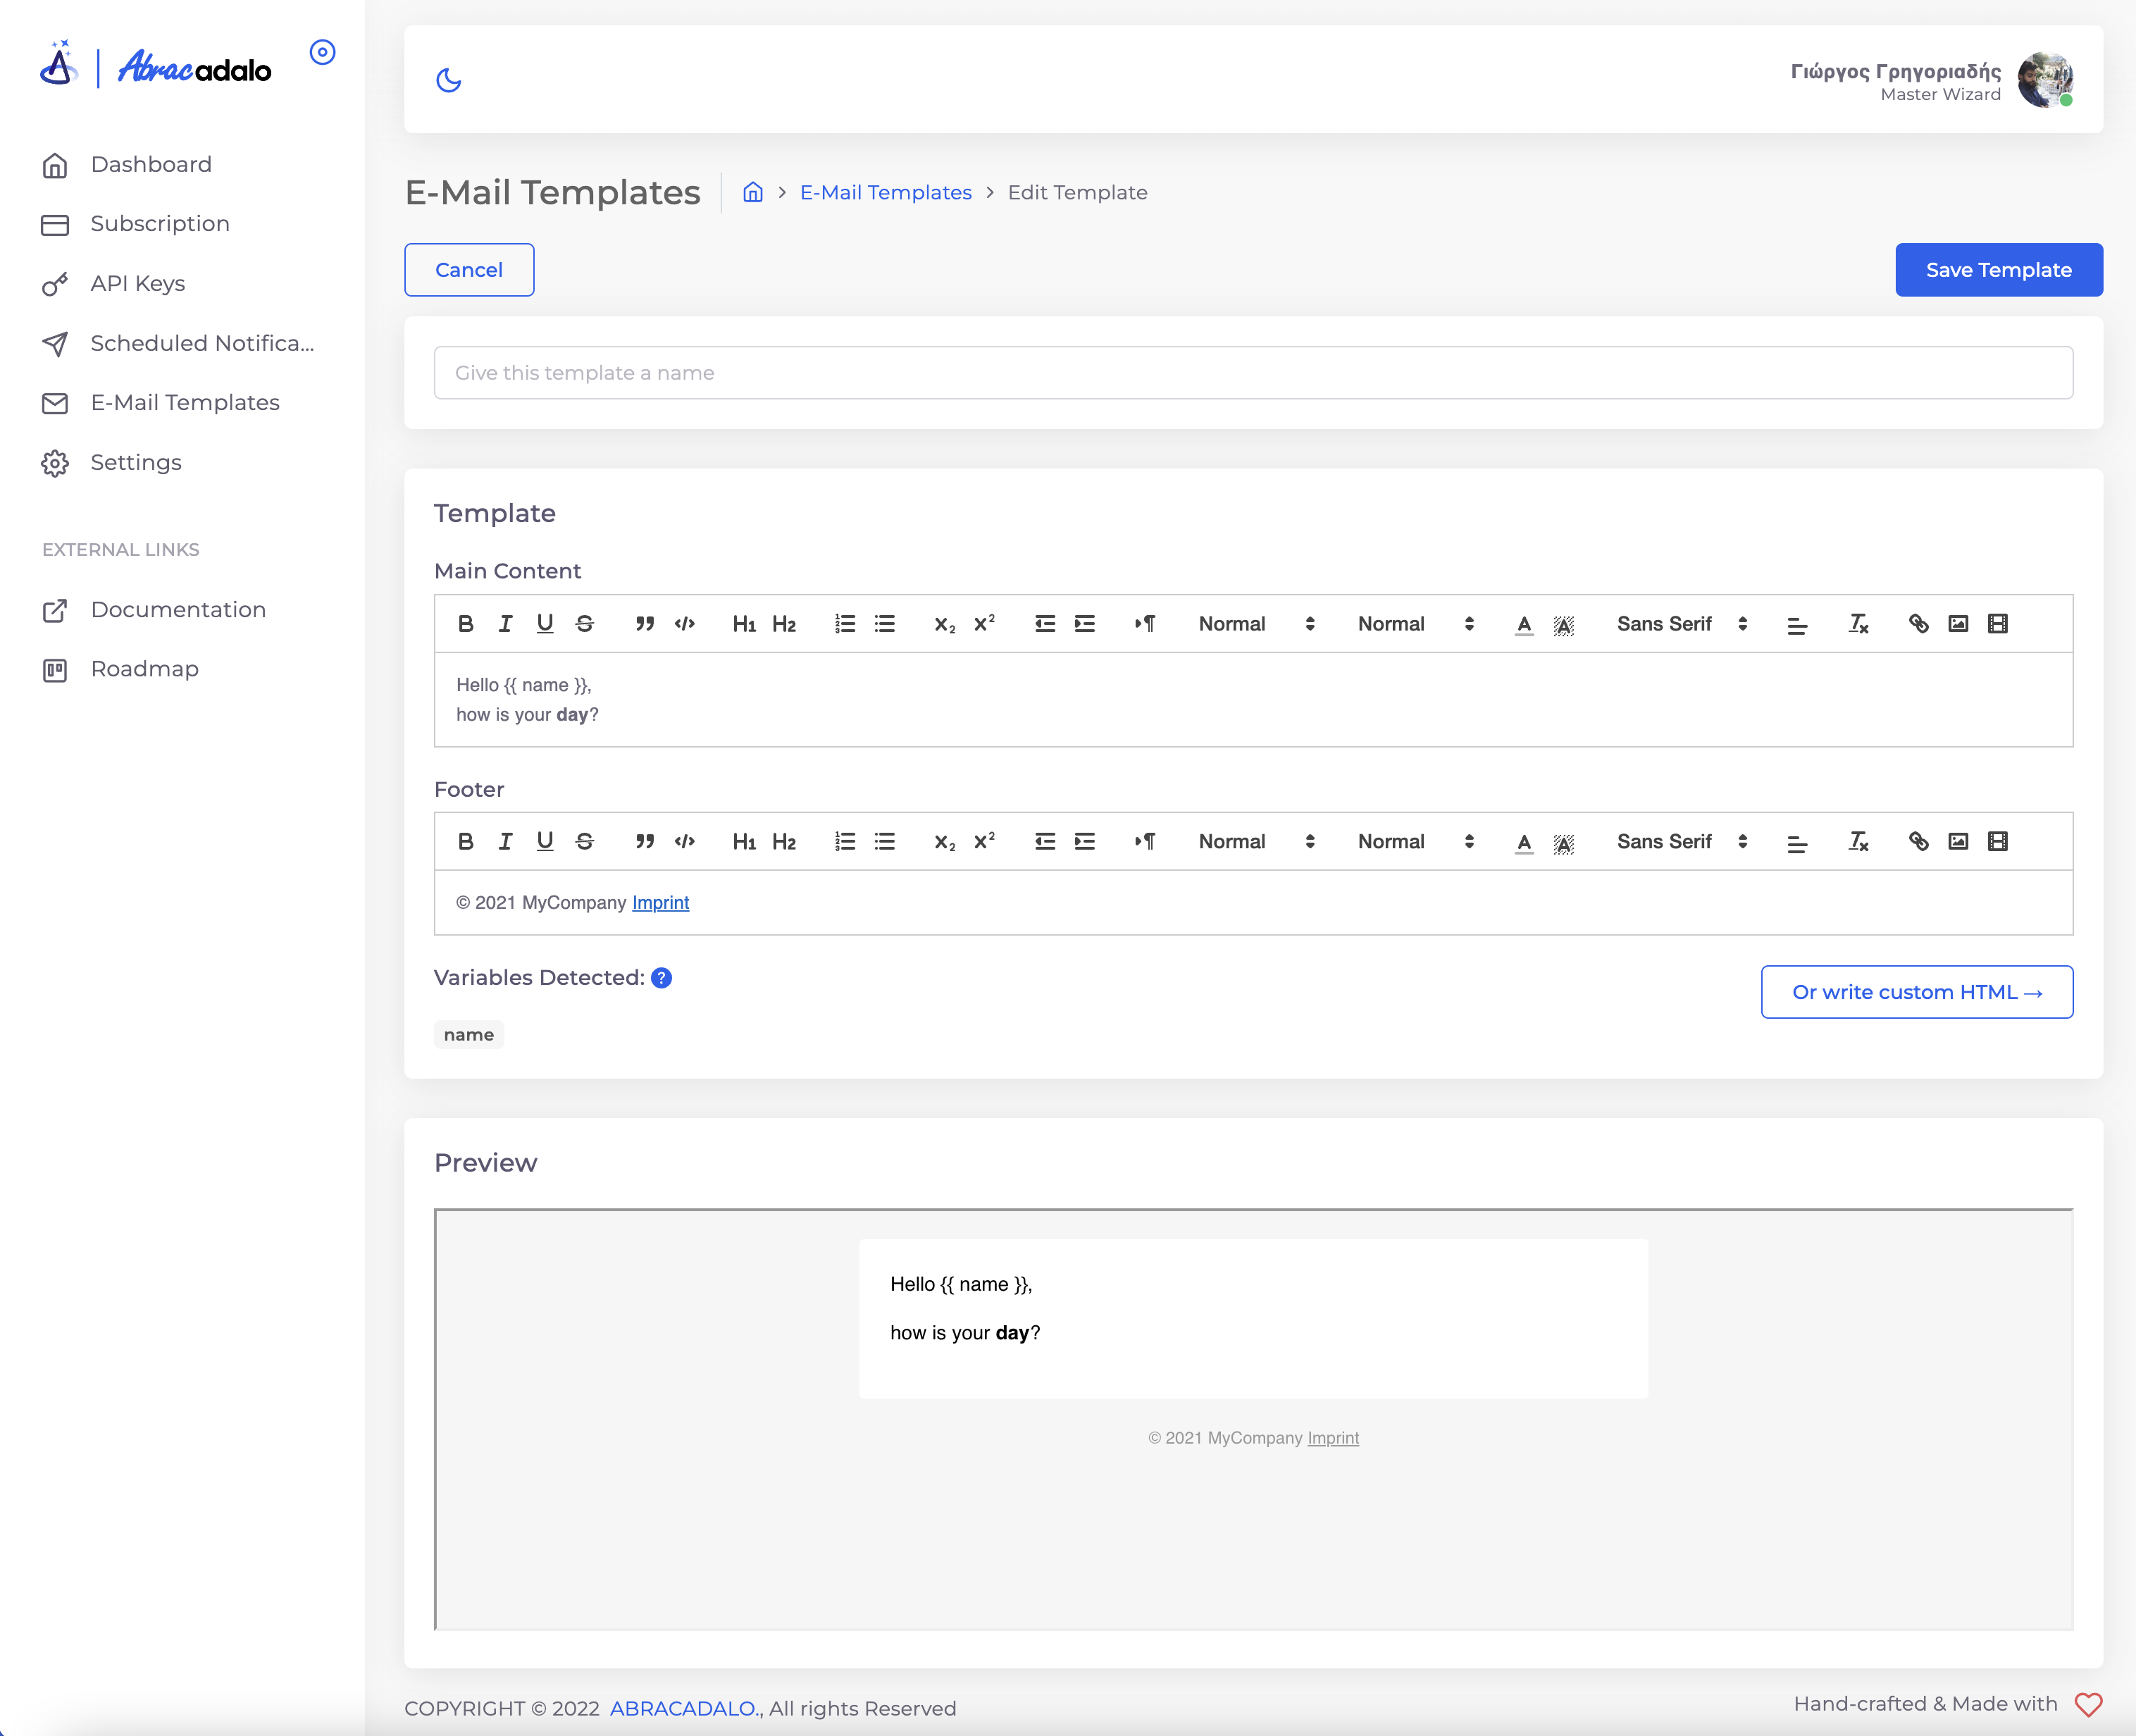Open E-Mail Templates in sidebar
Viewport: 2136px width, 1736px height.
pyautogui.click(x=161, y=403)
